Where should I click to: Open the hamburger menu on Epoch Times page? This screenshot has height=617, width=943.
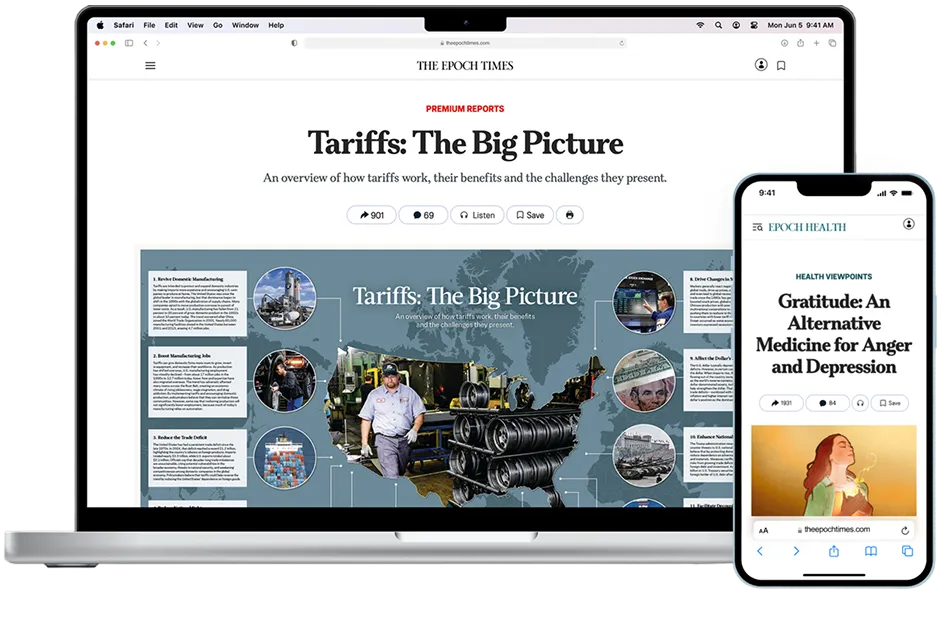point(150,66)
